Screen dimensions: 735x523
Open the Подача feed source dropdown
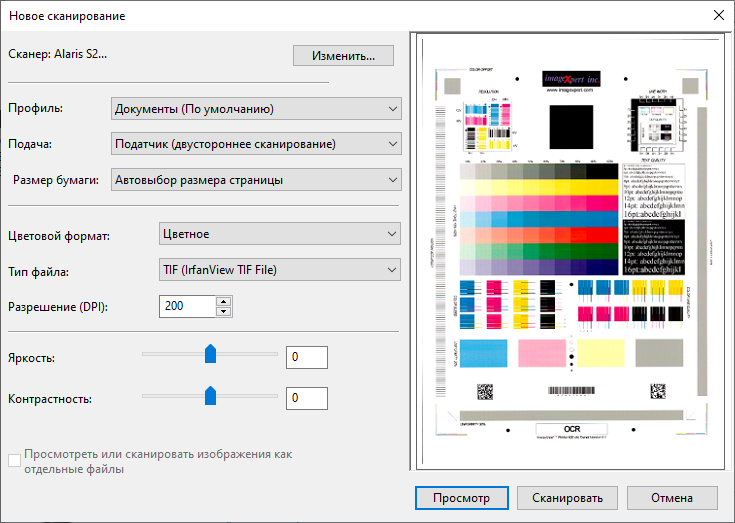[256, 144]
